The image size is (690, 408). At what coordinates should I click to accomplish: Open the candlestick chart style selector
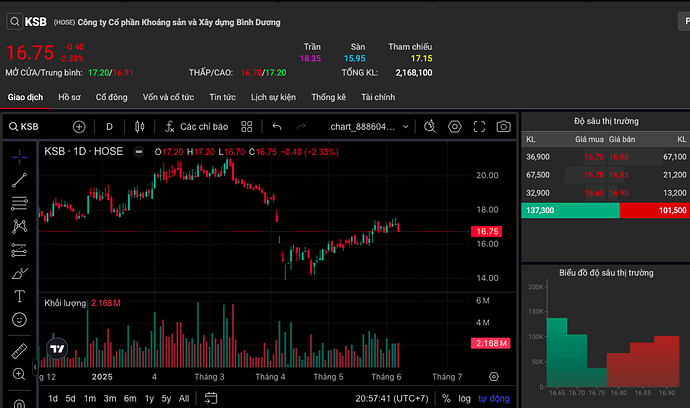click(139, 127)
